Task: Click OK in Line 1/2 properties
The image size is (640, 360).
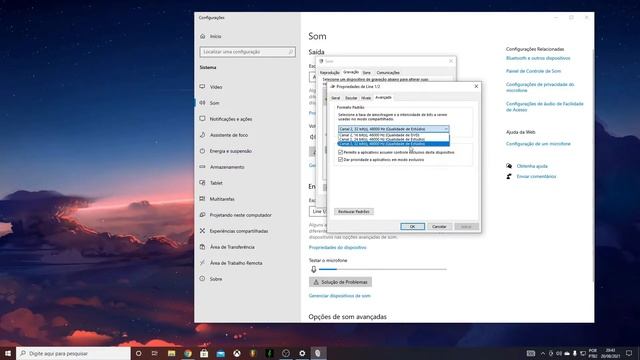Action: click(412, 227)
